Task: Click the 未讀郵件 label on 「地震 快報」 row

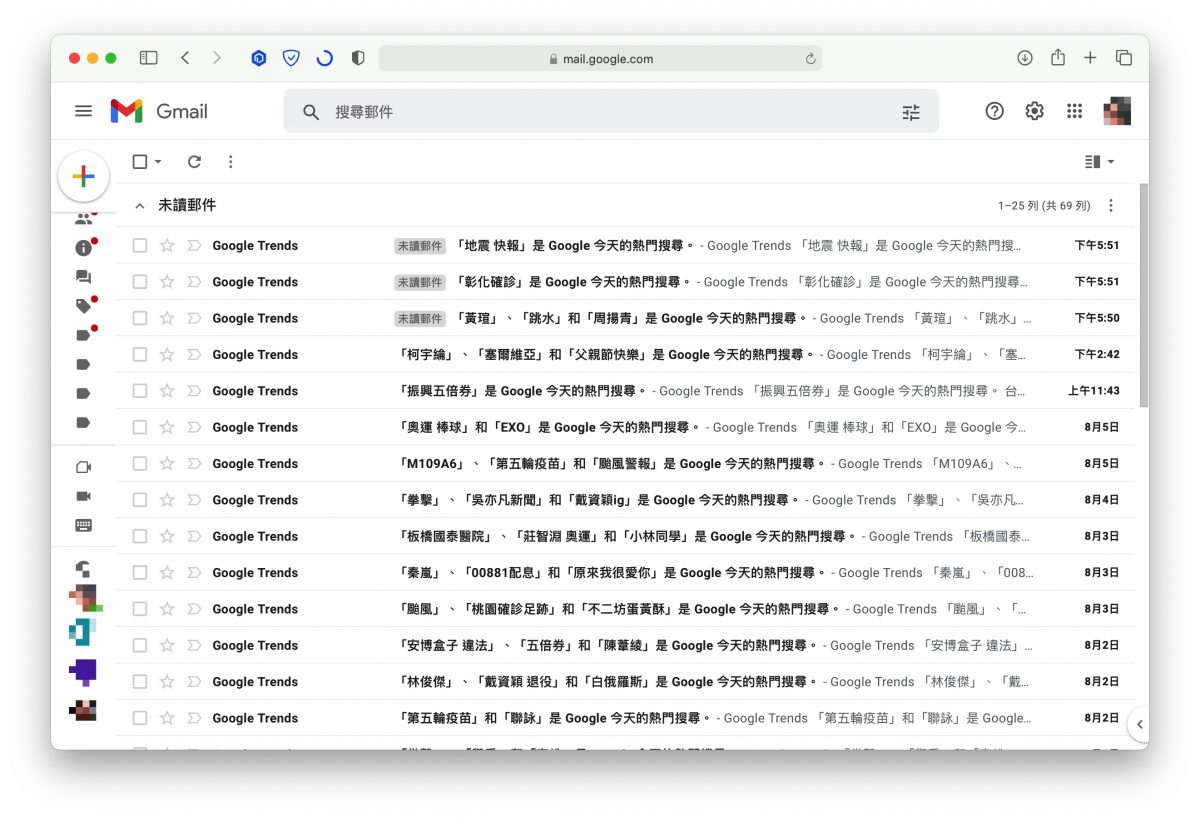Action: tap(419, 246)
